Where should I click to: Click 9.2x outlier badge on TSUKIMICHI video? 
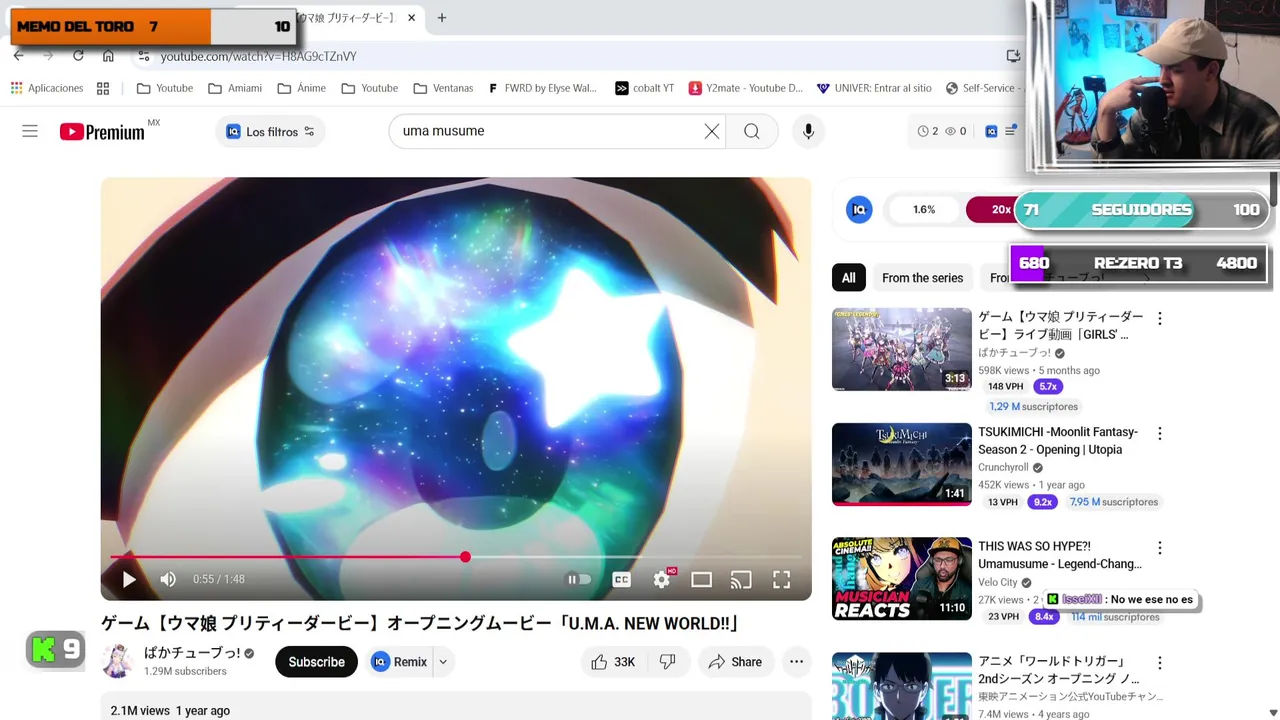click(1043, 502)
